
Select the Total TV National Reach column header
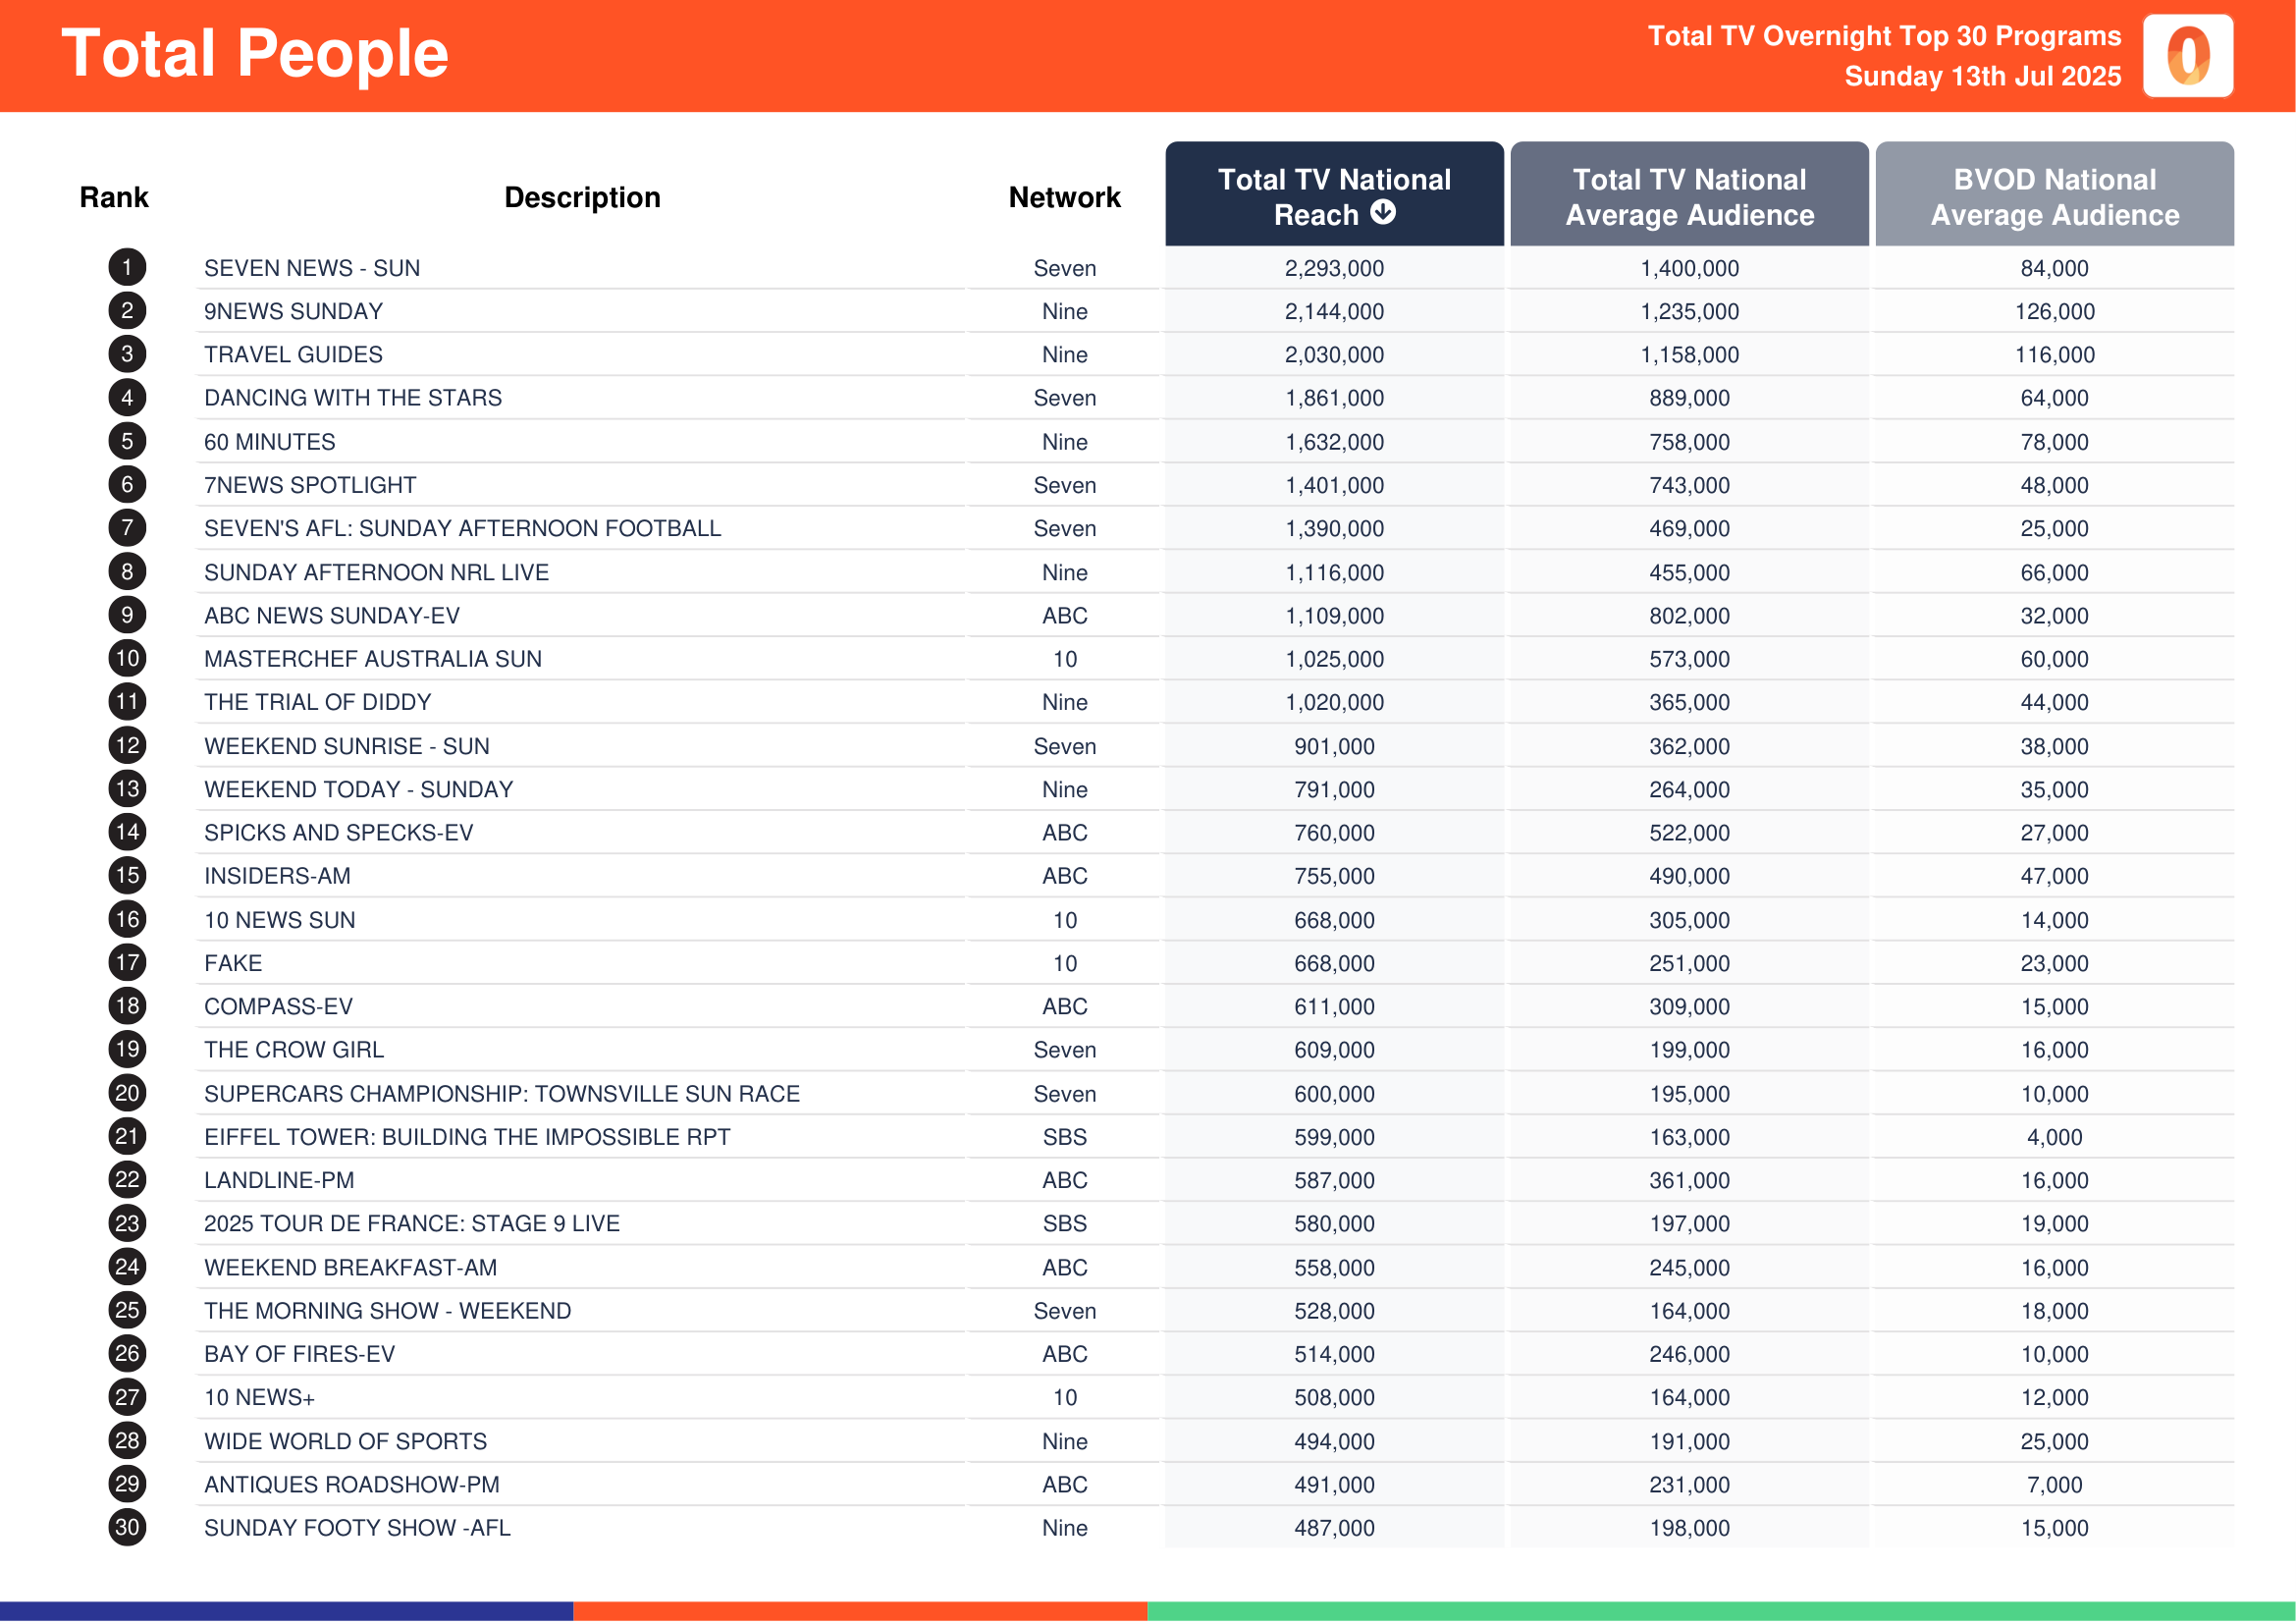[x=1334, y=195]
